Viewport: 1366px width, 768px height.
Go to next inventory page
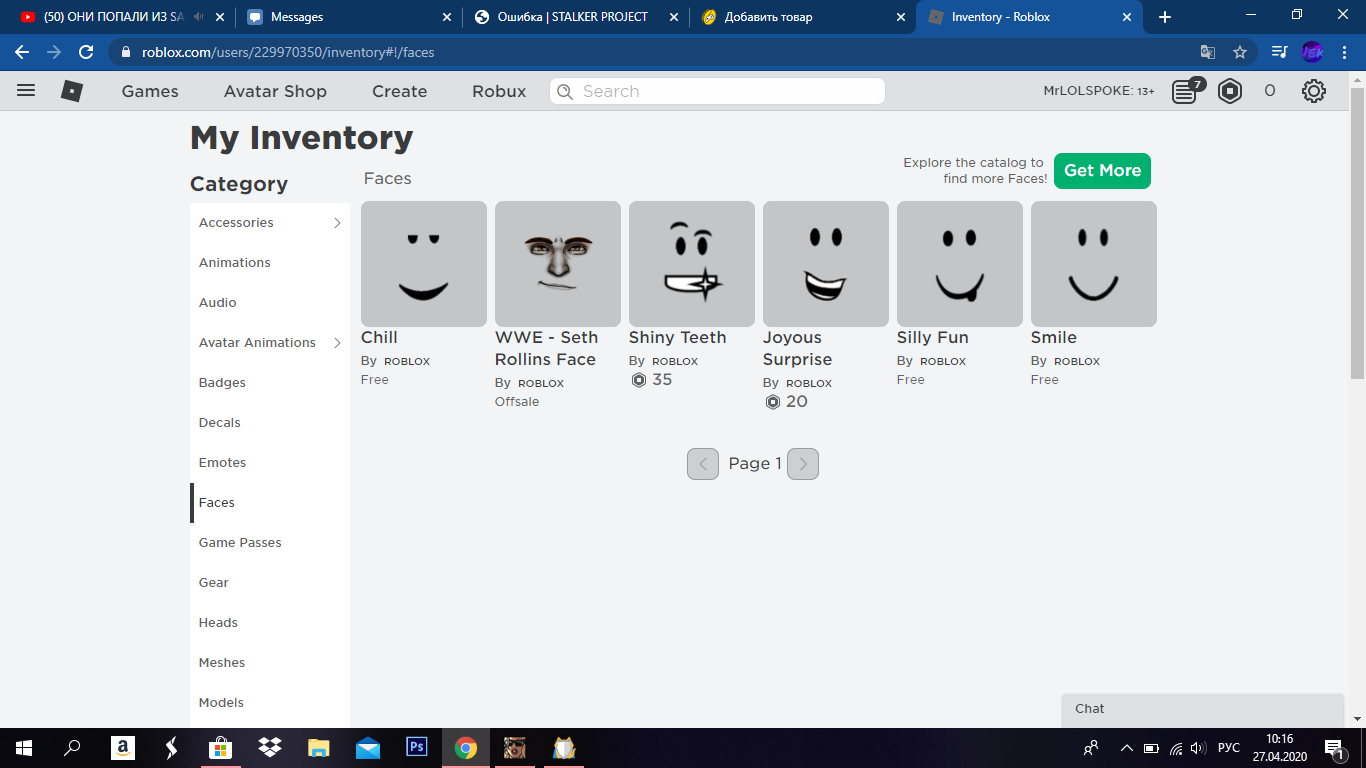803,464
